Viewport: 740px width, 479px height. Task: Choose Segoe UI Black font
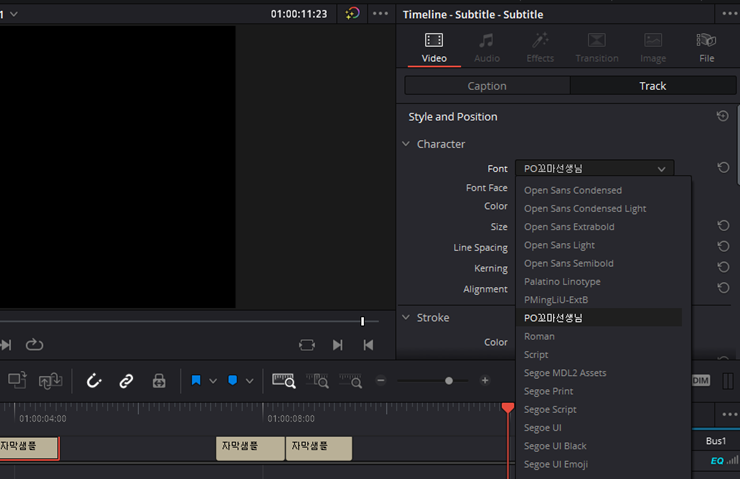[x=599, y=446]
